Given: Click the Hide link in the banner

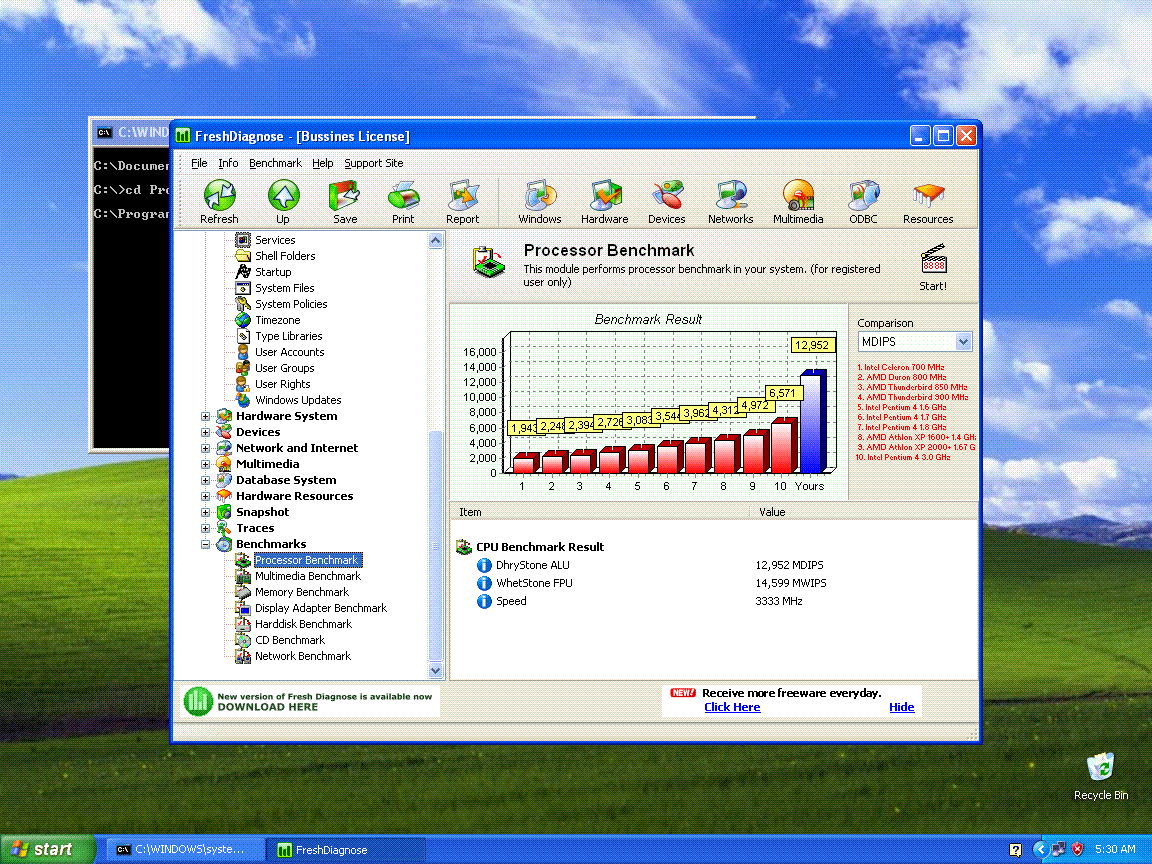Looking at the screenshot, I should [901, 707].
